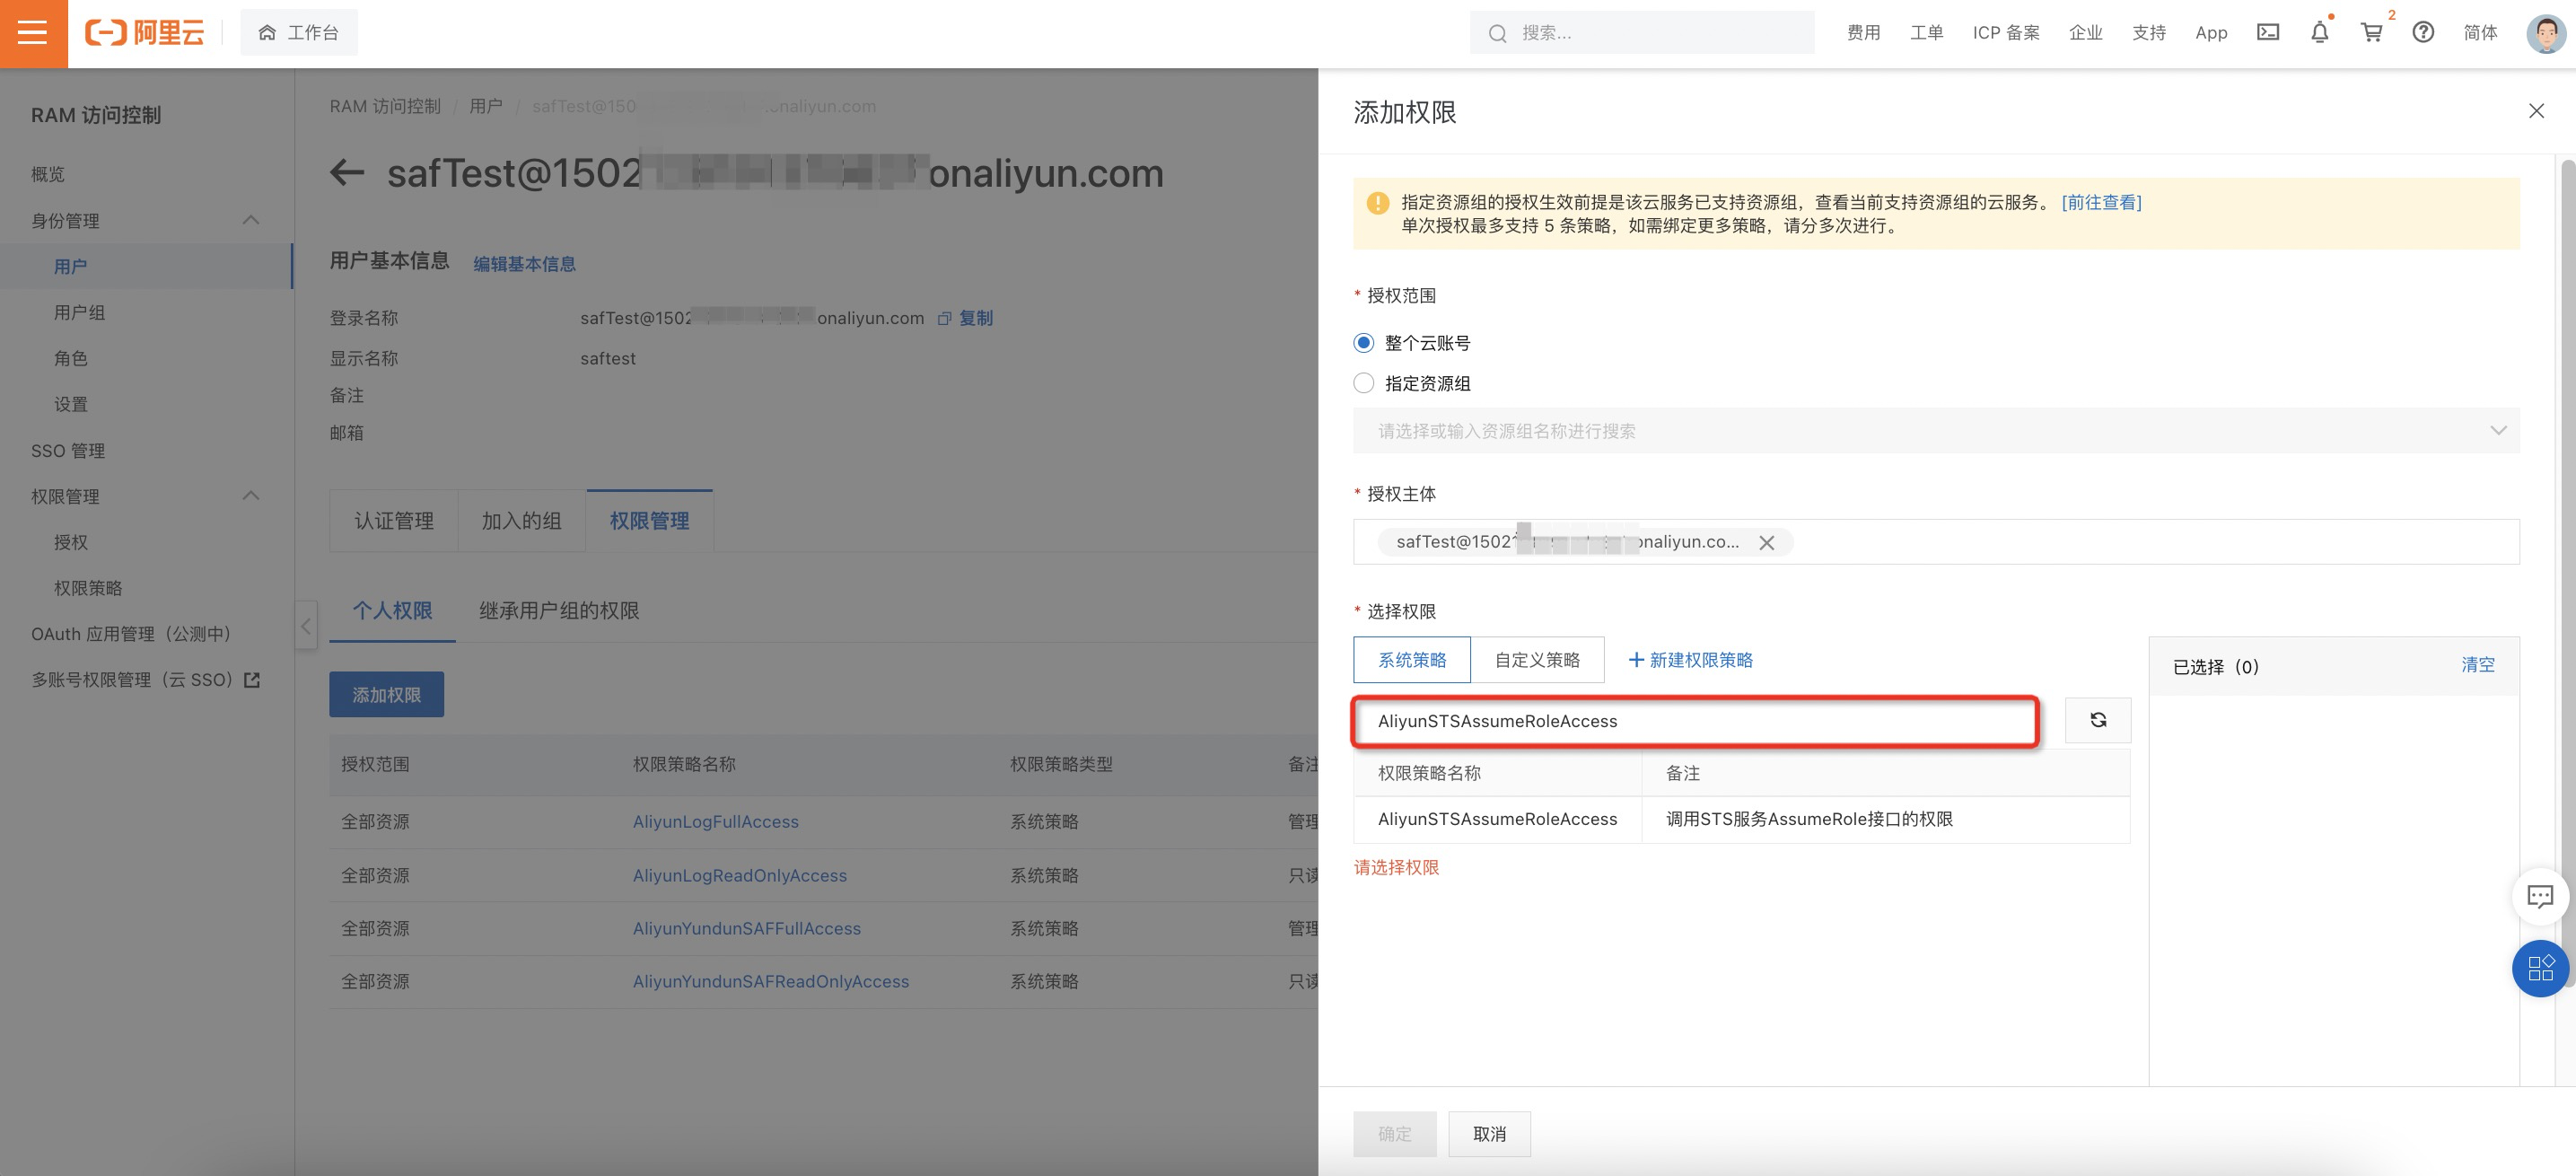
Task: Select the 个人权限 sub-tab
Action: pyautogui.click(x=392, y=611)
